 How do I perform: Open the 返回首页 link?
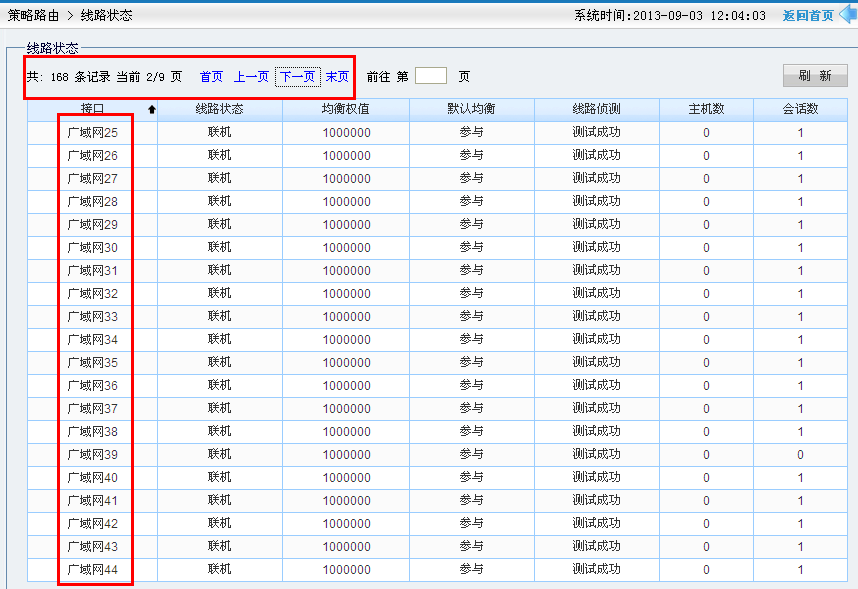tap(807, 16)
